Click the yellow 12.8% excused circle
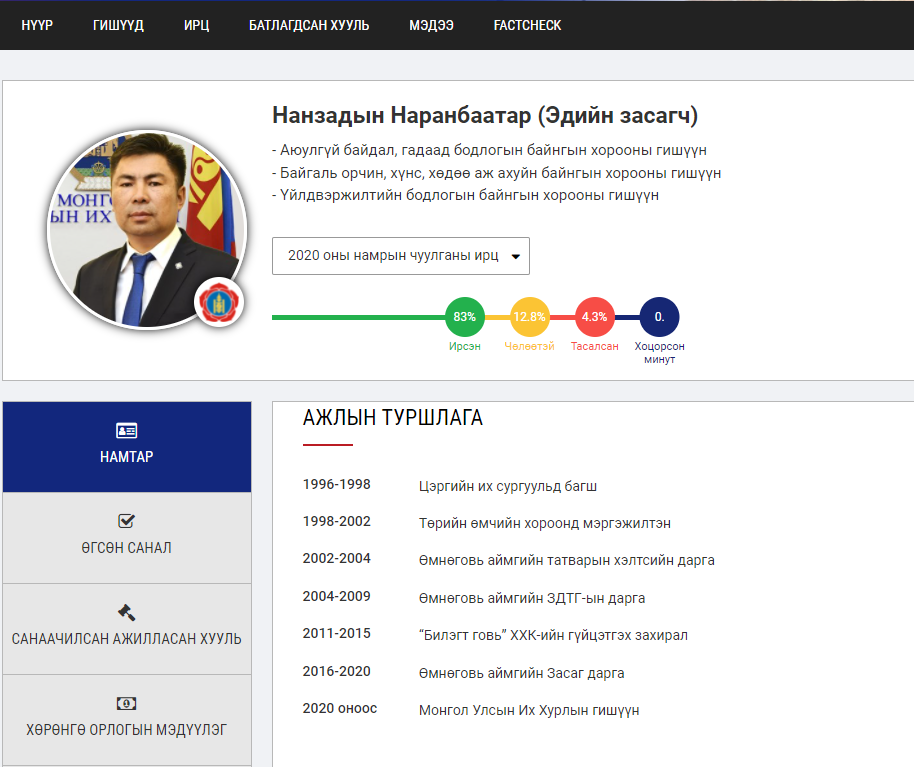Viewport: 914px width, 767px height. click(530, 317)
